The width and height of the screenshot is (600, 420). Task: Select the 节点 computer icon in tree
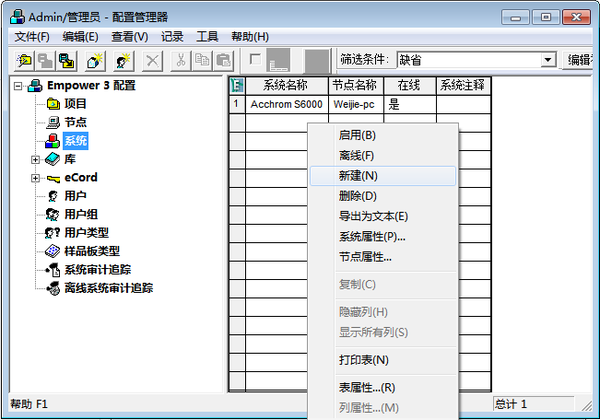54,122
